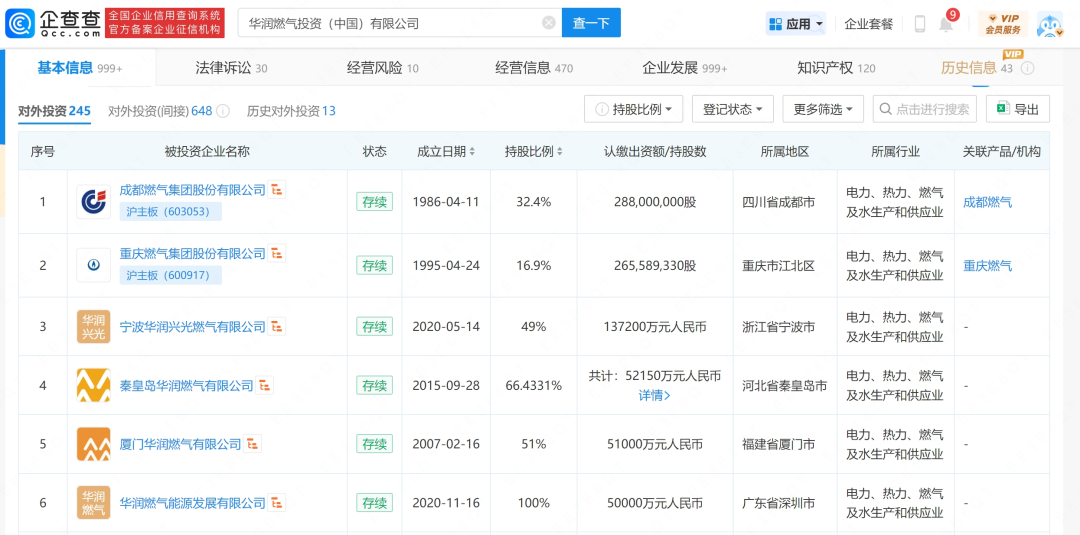
Task: Click shareholding cell 66.4331%
Action: tap(534, 386)
